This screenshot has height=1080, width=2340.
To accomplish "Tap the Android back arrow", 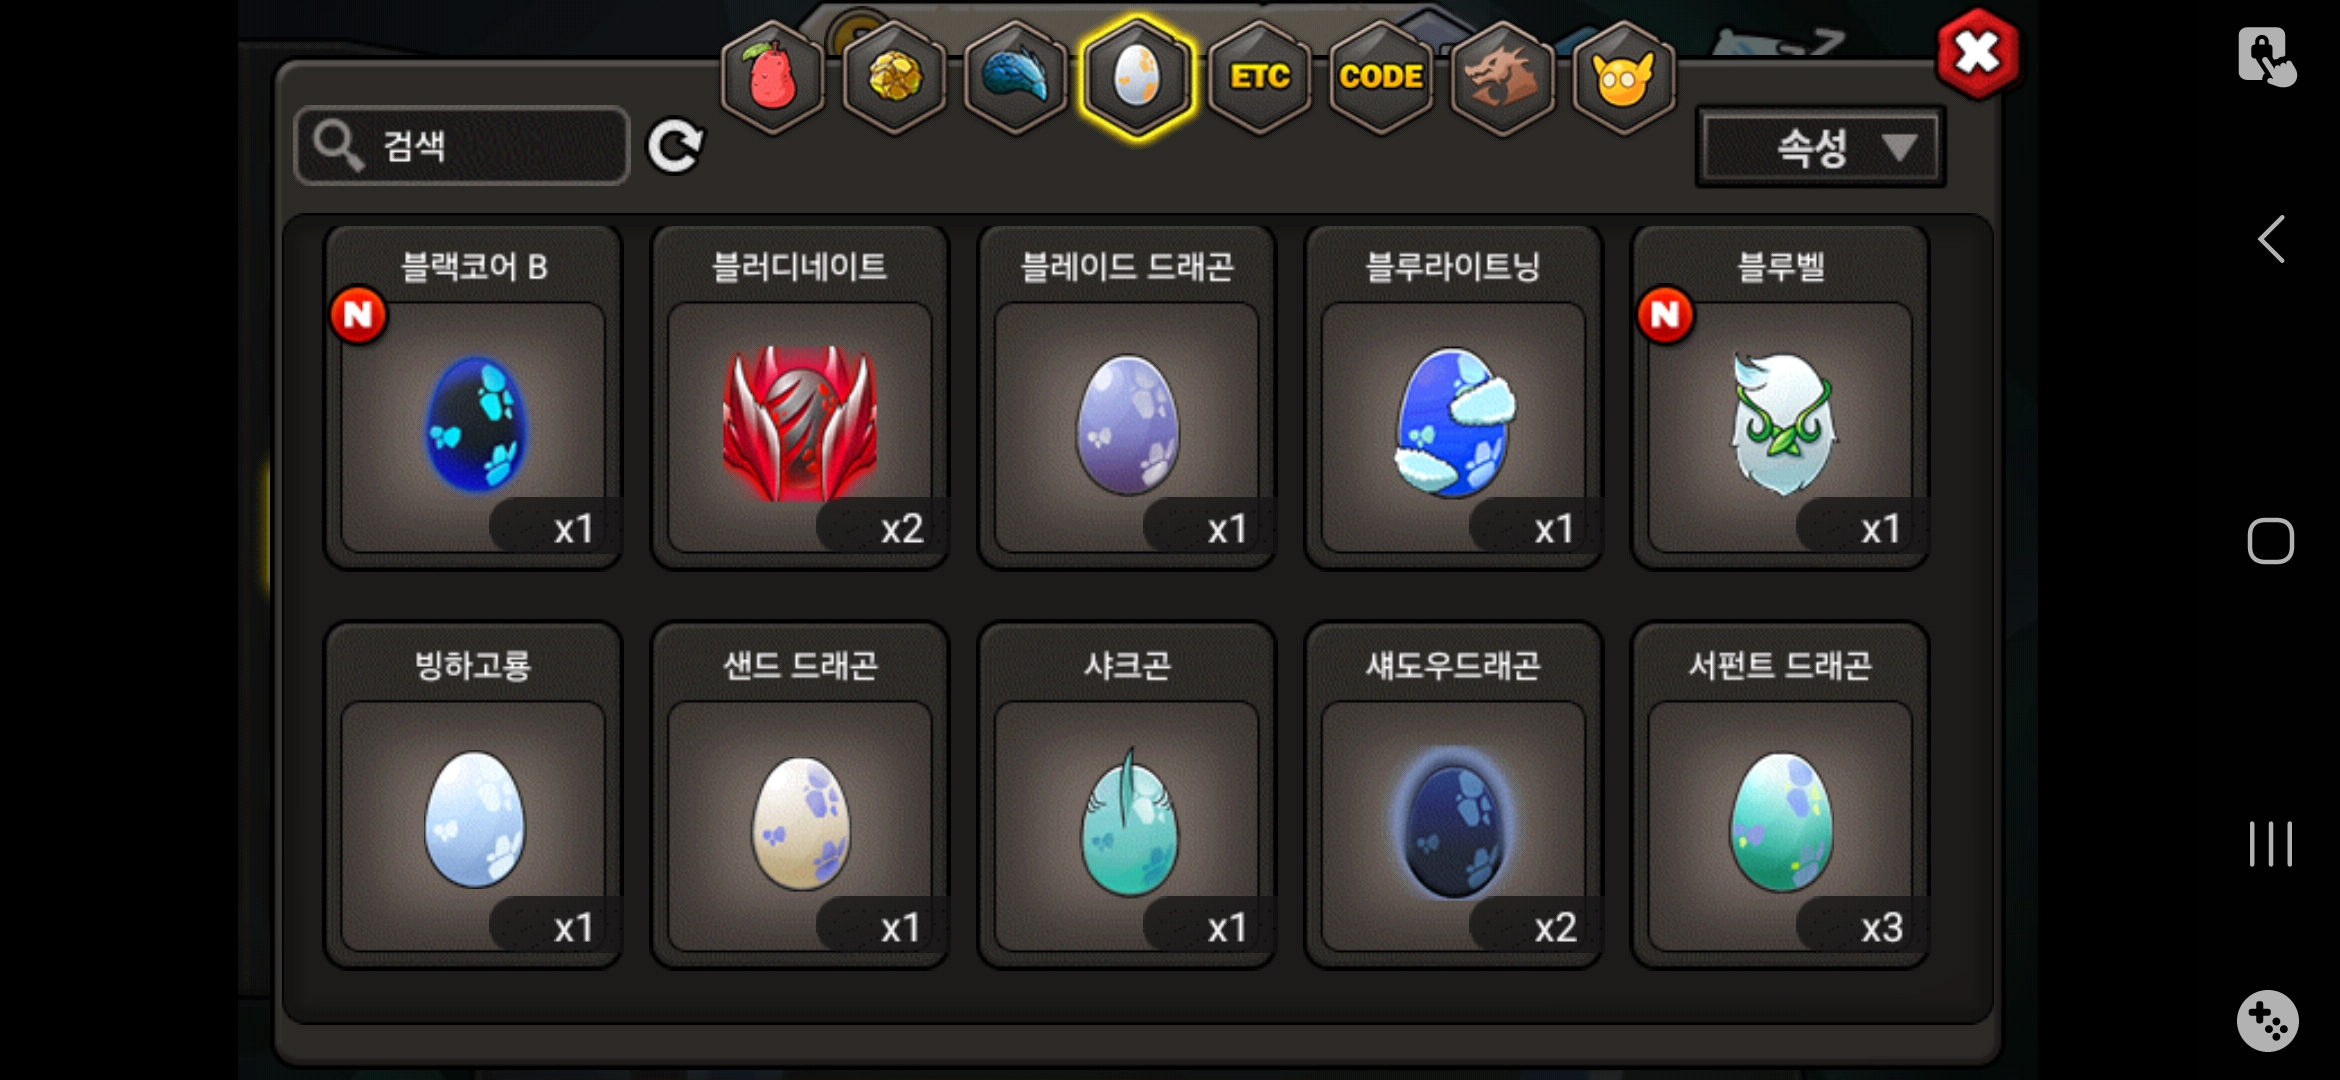I will [2271, 239].
